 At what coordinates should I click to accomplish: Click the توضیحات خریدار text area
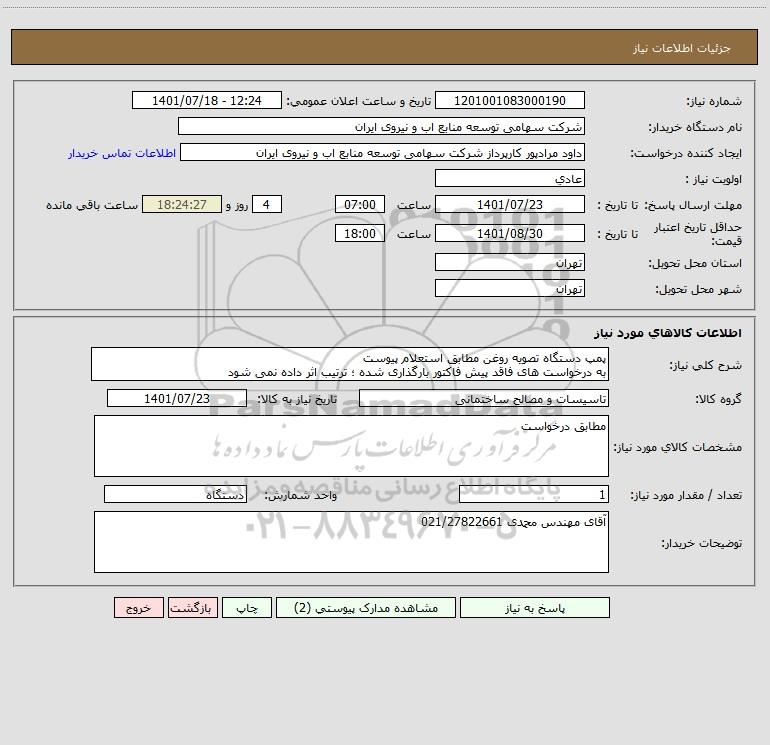[351, 542]
